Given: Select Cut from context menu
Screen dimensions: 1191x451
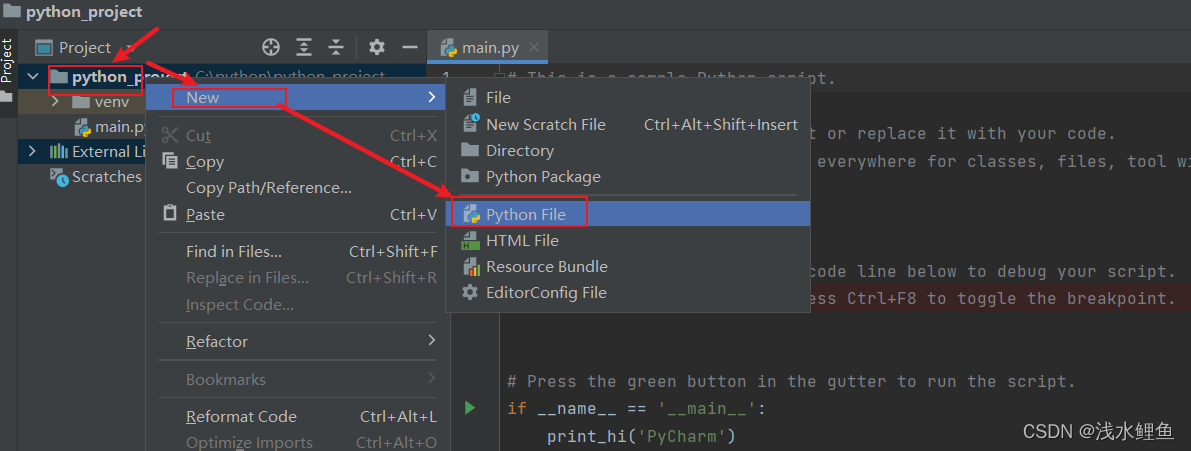Looking at the screenshot, I should click(296, 136).
